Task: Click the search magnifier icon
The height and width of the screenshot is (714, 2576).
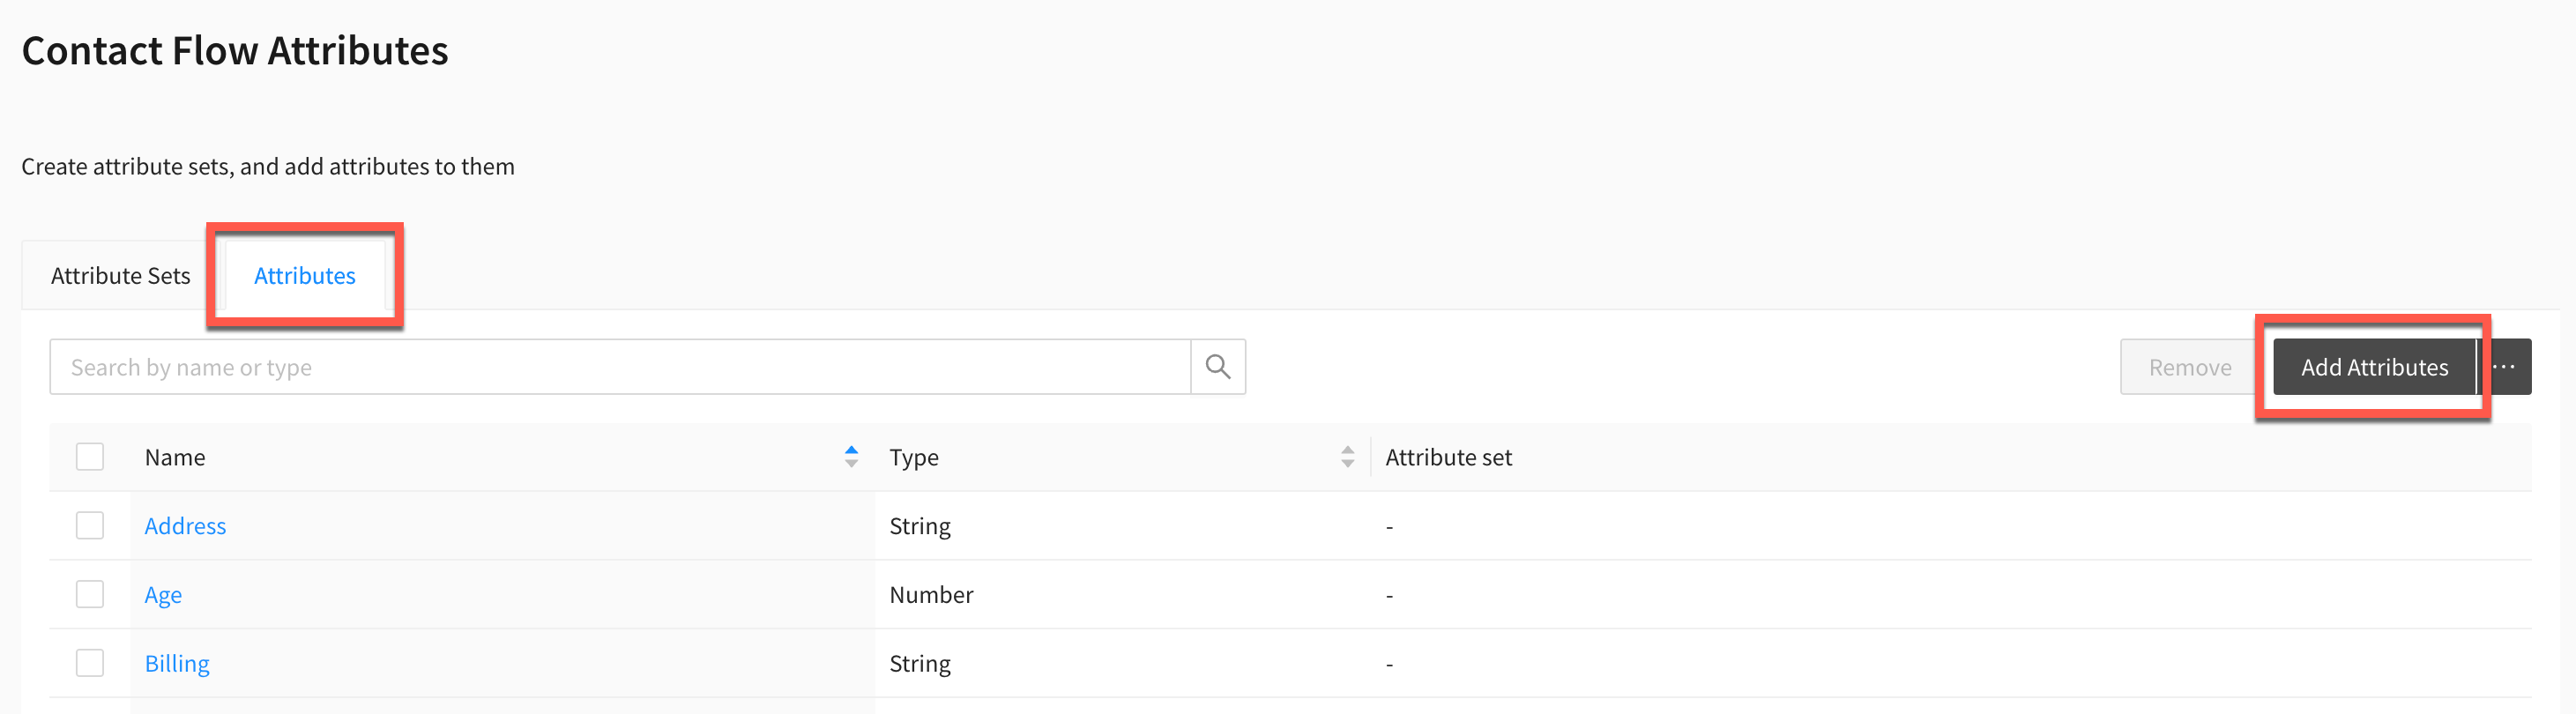Action: [x=1217, y=367]
